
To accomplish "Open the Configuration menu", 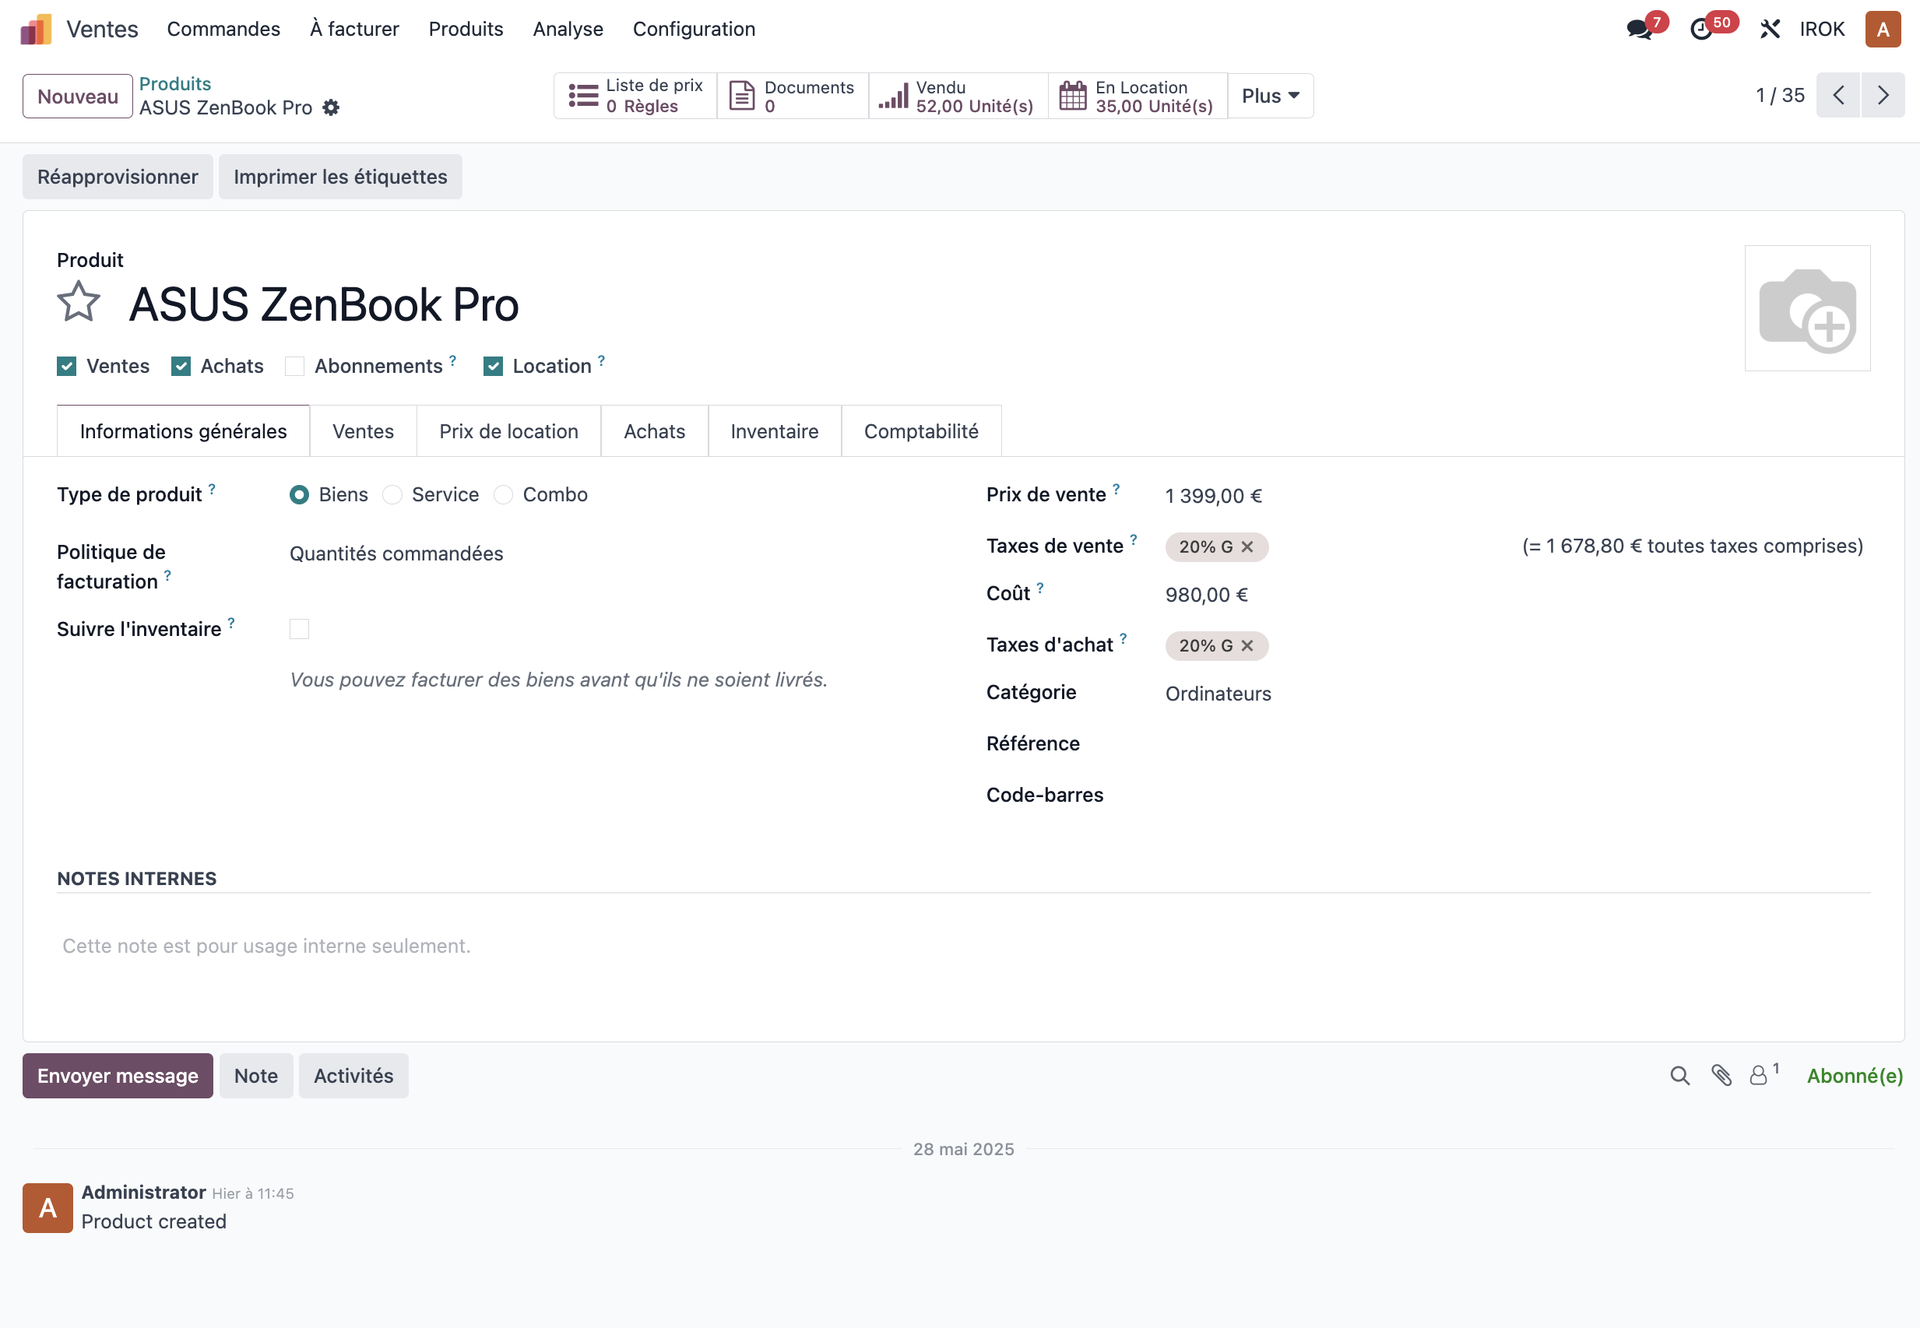I will (694, 29).
